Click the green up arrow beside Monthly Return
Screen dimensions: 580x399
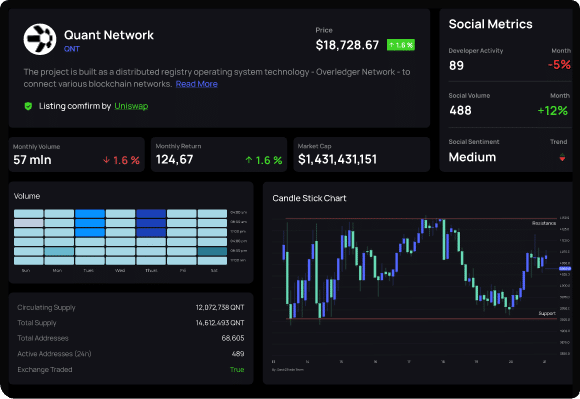coord(249,160)
